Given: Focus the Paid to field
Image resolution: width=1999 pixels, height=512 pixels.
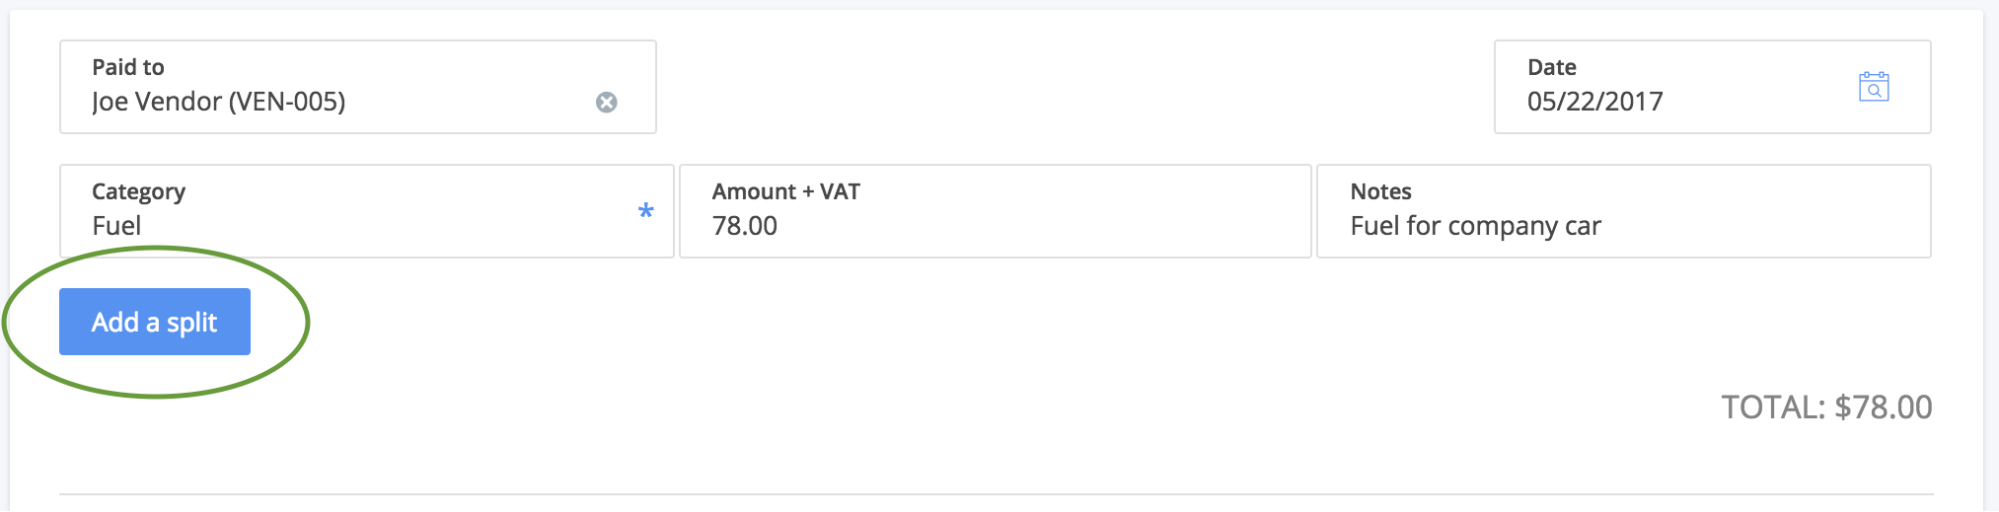Looking at the screenshot, I should (358, 87).
